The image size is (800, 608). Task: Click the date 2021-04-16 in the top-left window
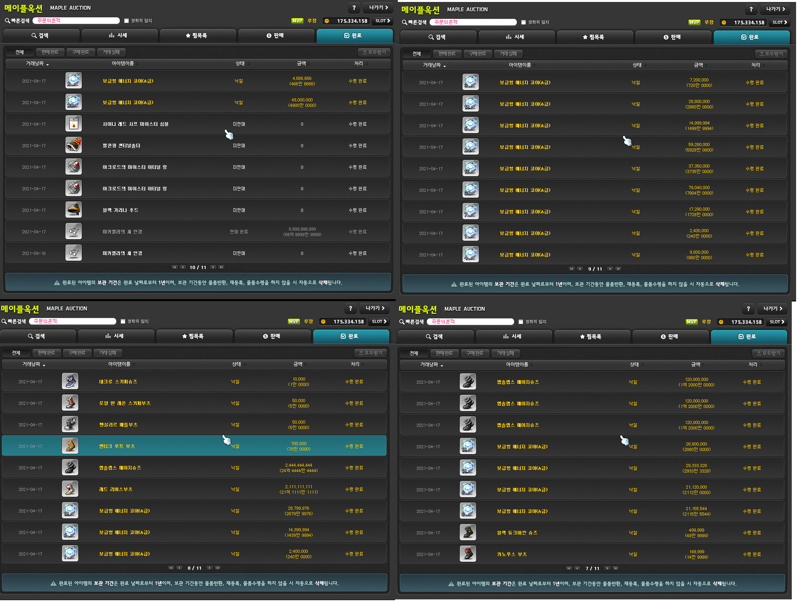click(34, 254)
